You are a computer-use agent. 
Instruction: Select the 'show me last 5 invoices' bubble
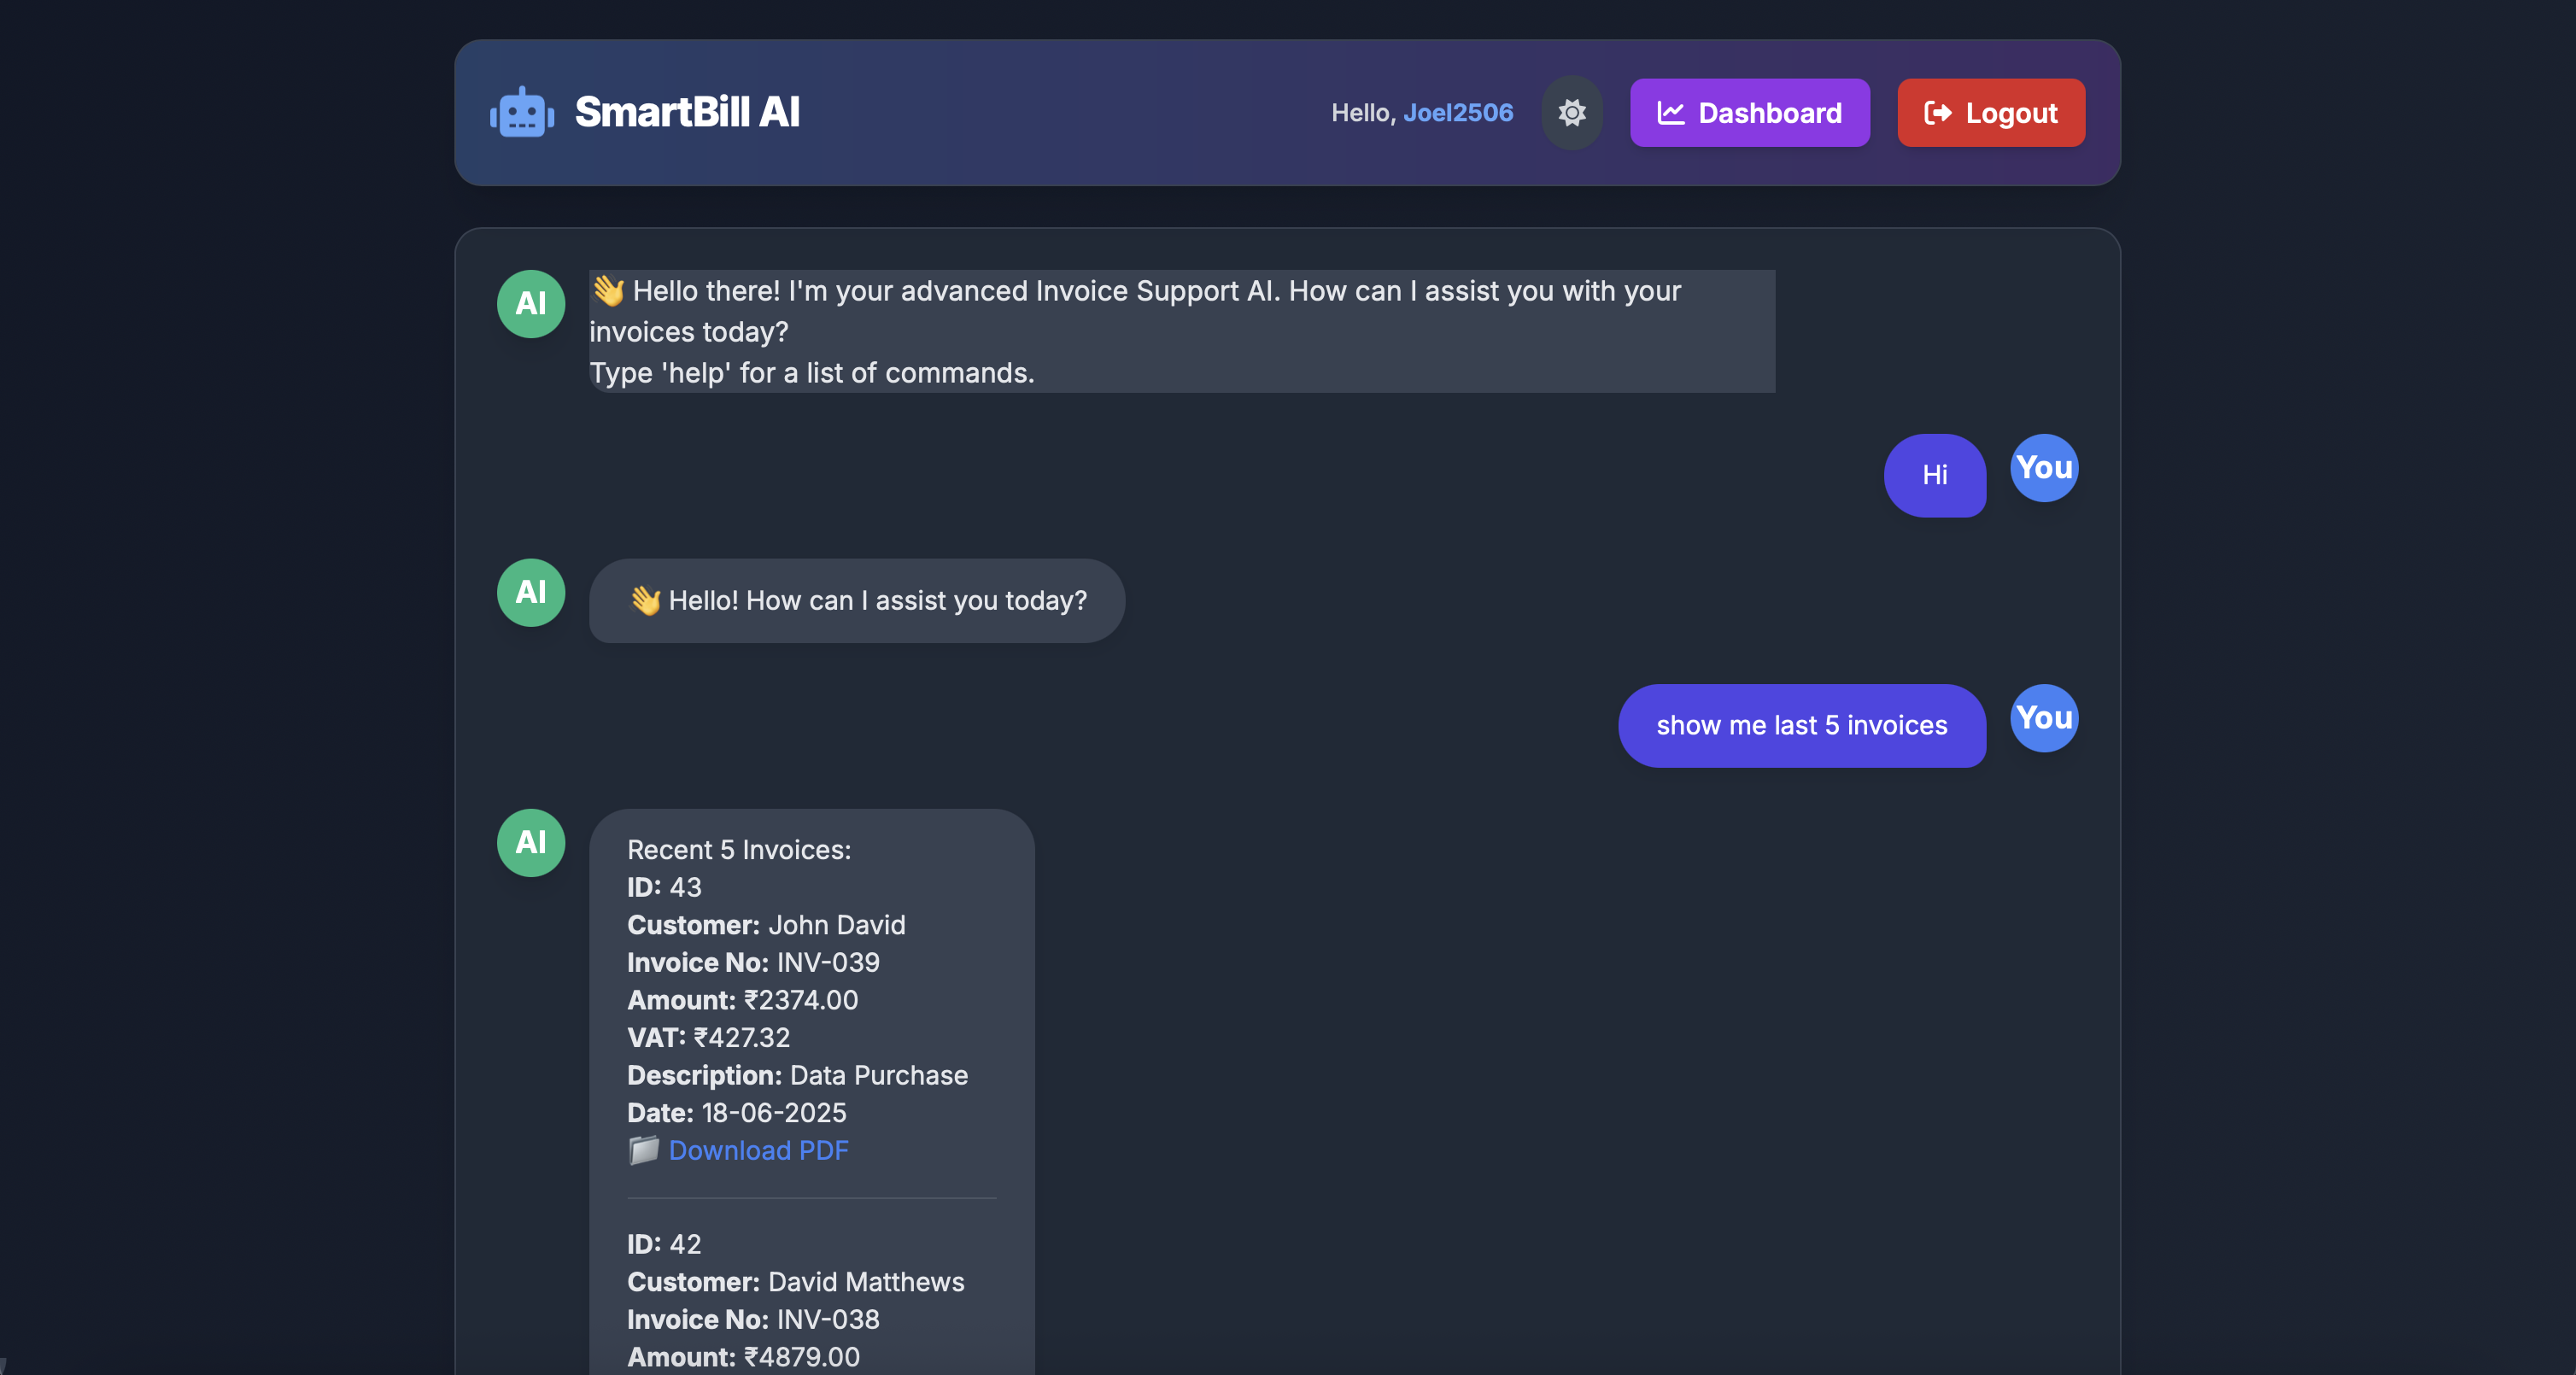[1801, 726]
